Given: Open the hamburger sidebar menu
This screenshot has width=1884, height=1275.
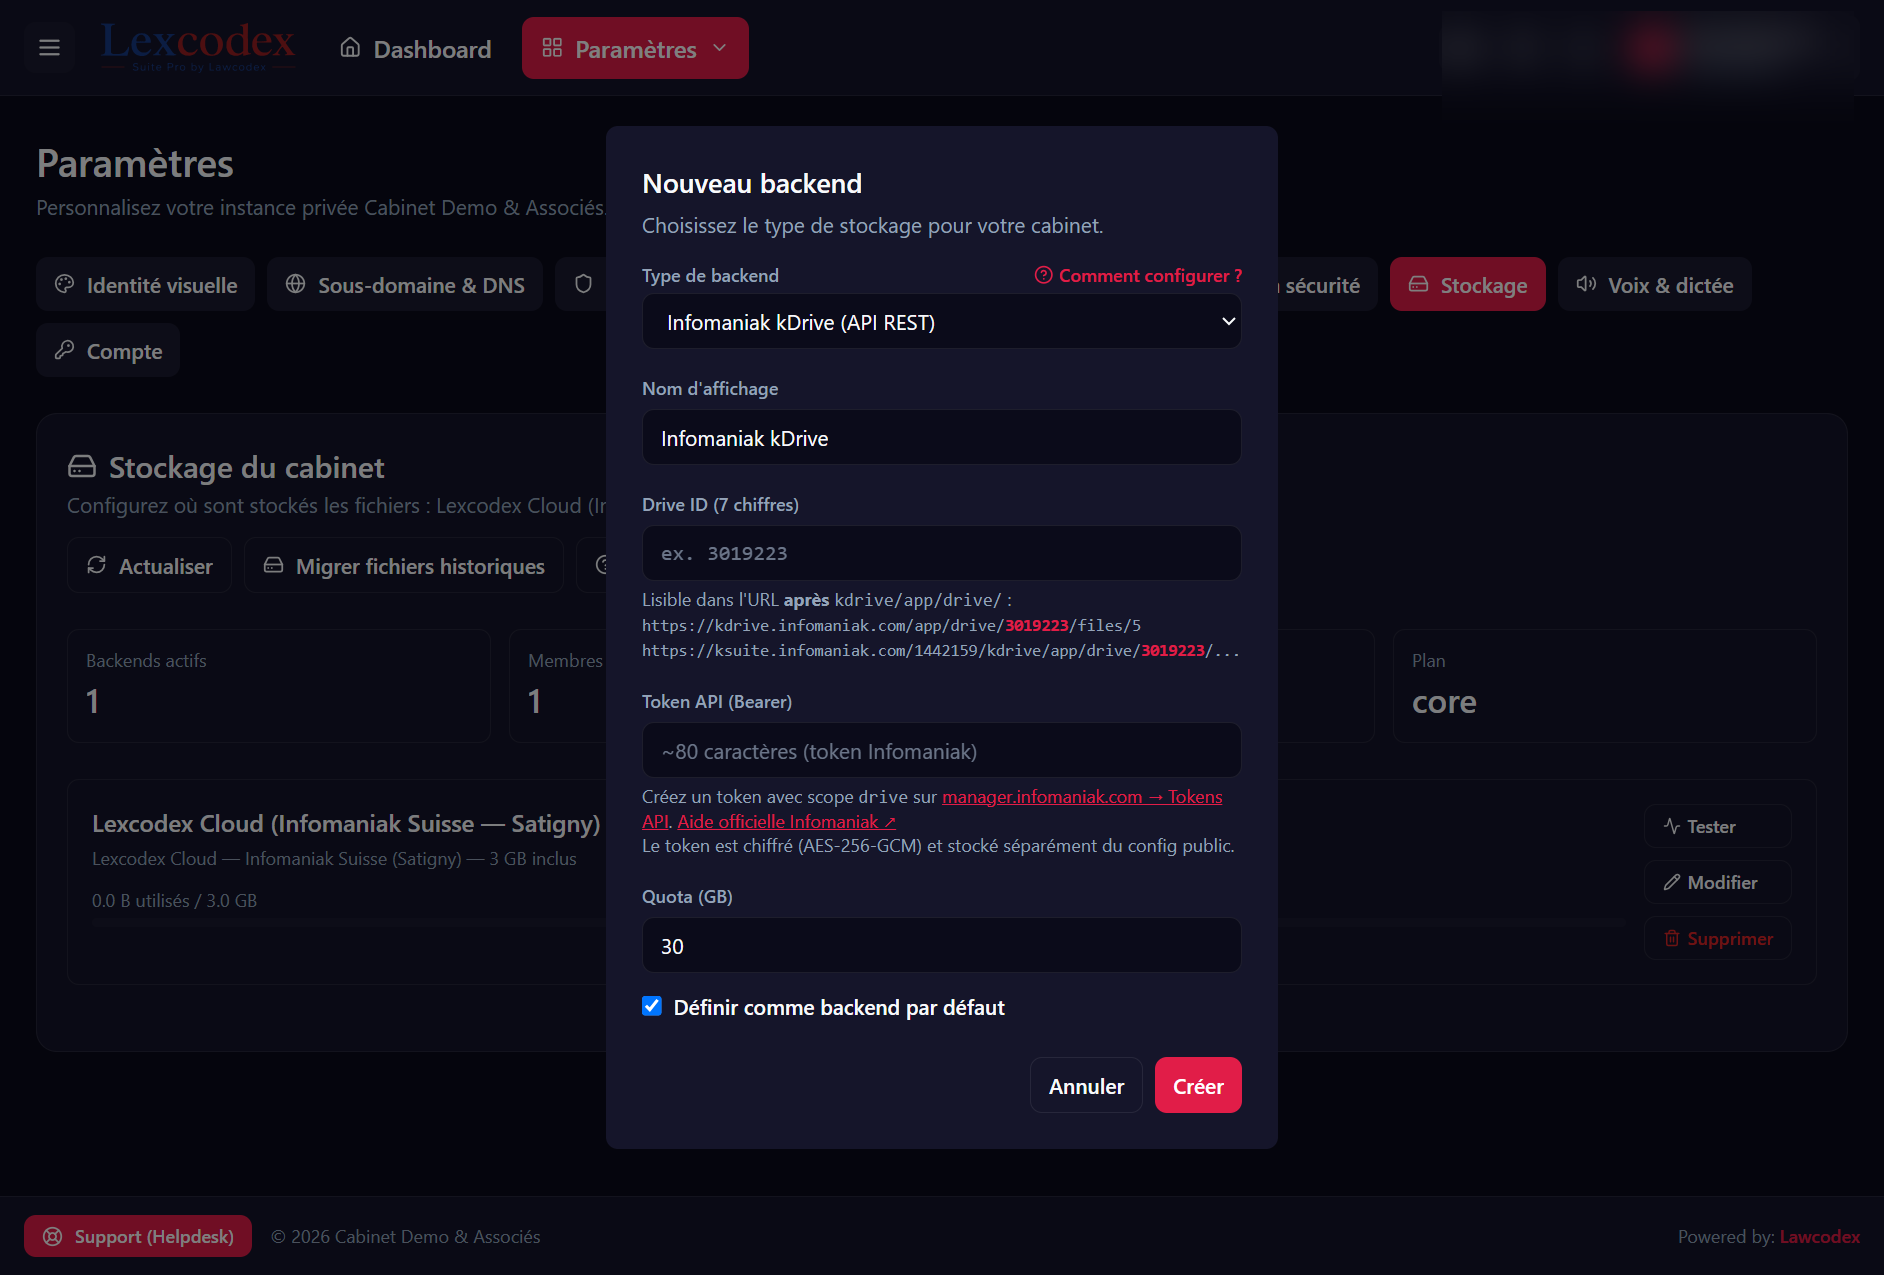Looking at the screenshot, I should tap(49, 48).
